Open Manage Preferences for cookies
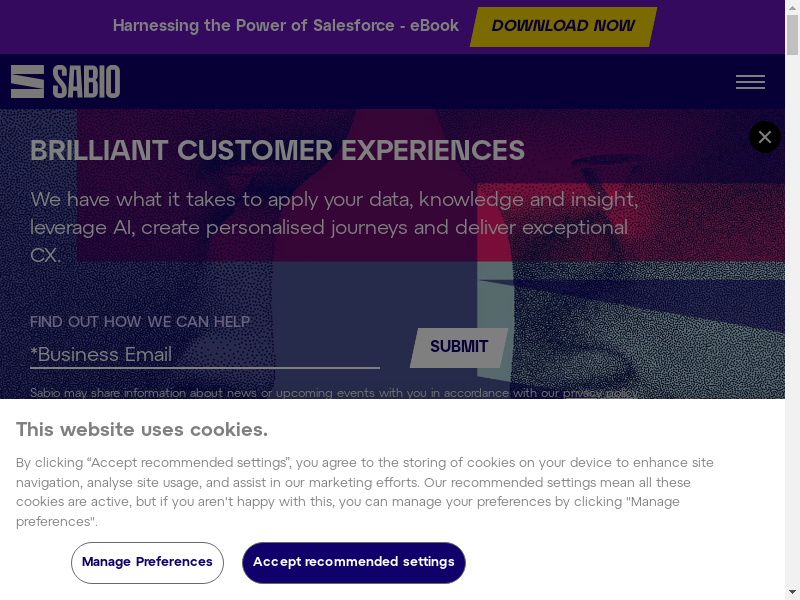 tap(147, 562)
